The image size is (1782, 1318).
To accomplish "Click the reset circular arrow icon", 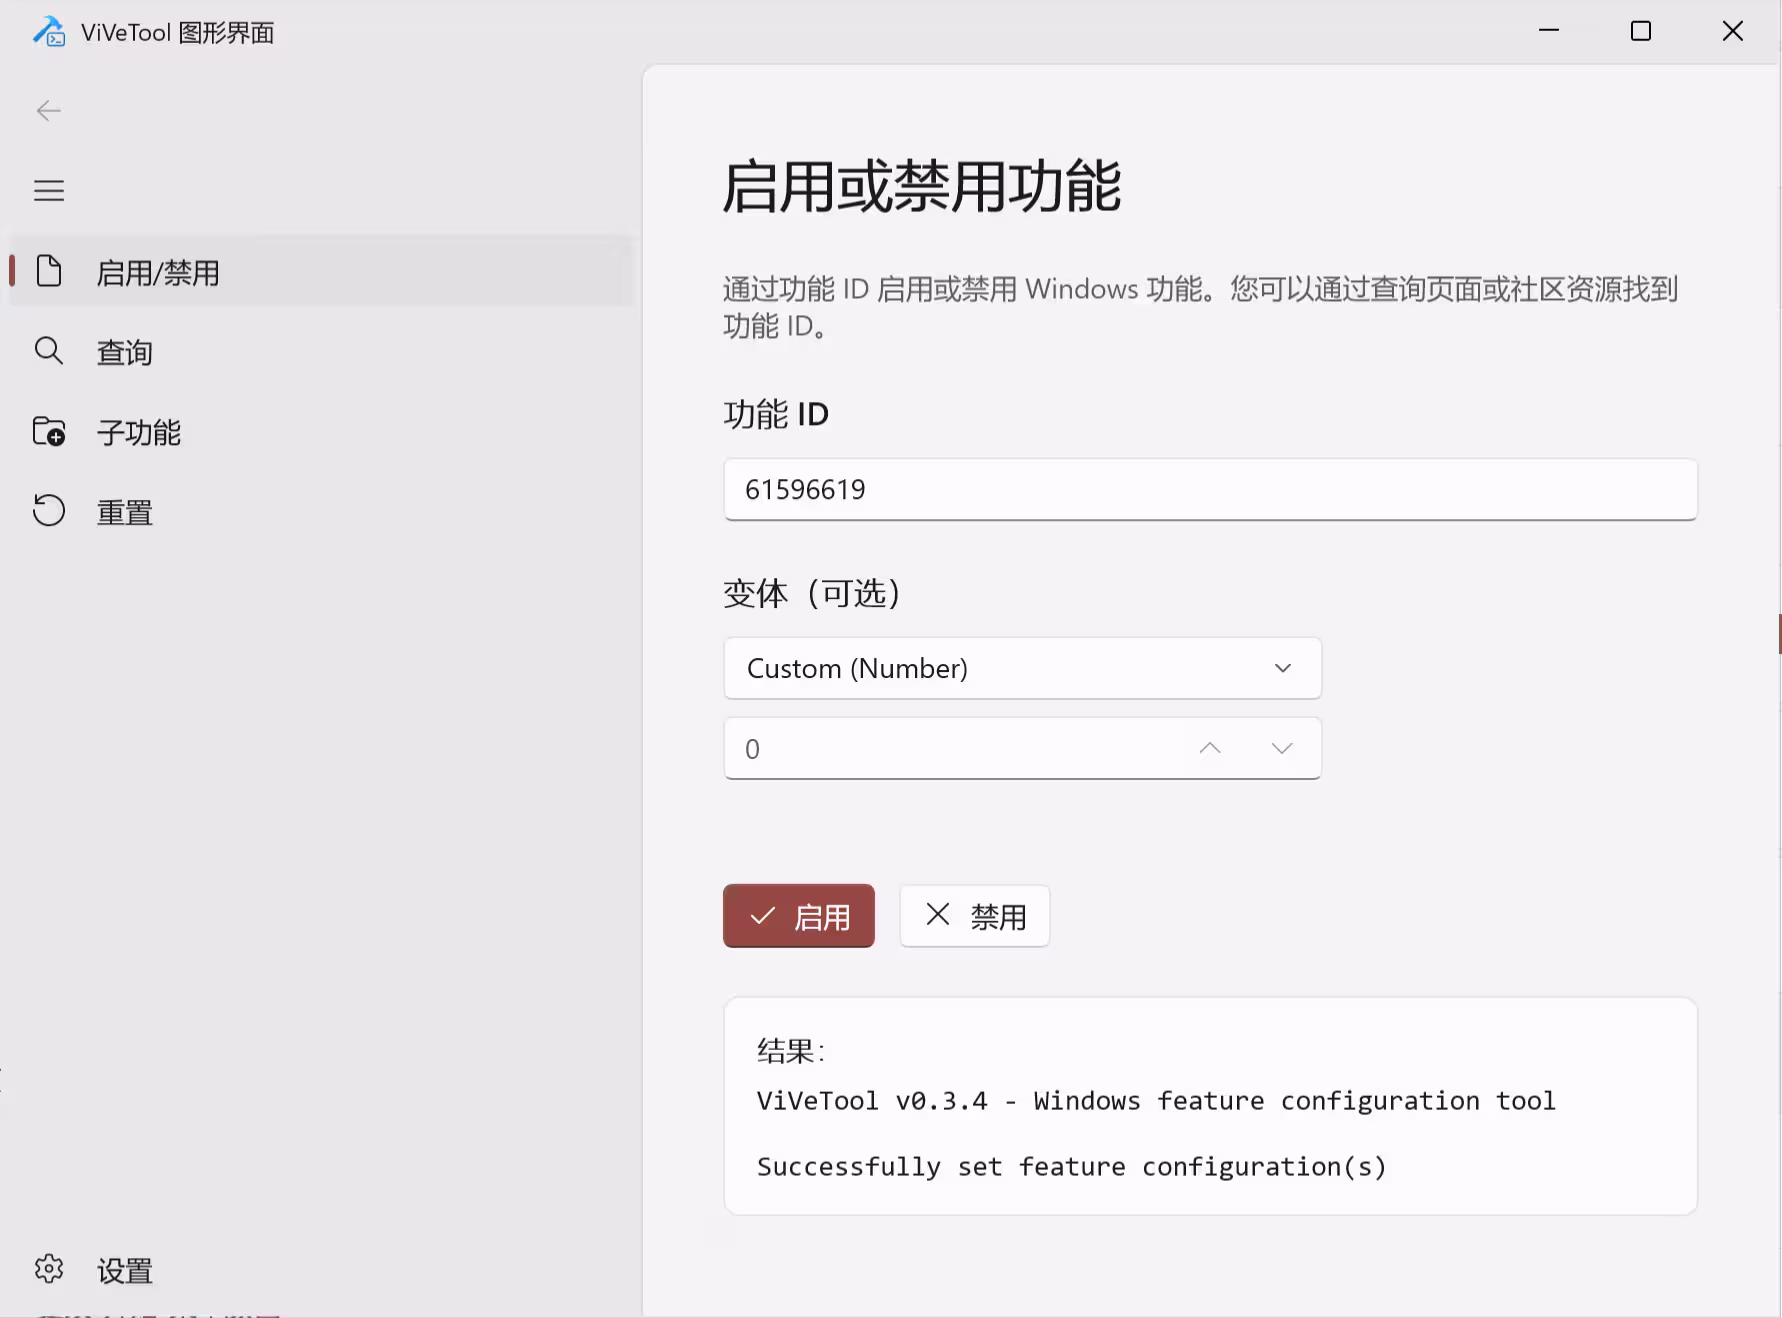I will point(48,511).
